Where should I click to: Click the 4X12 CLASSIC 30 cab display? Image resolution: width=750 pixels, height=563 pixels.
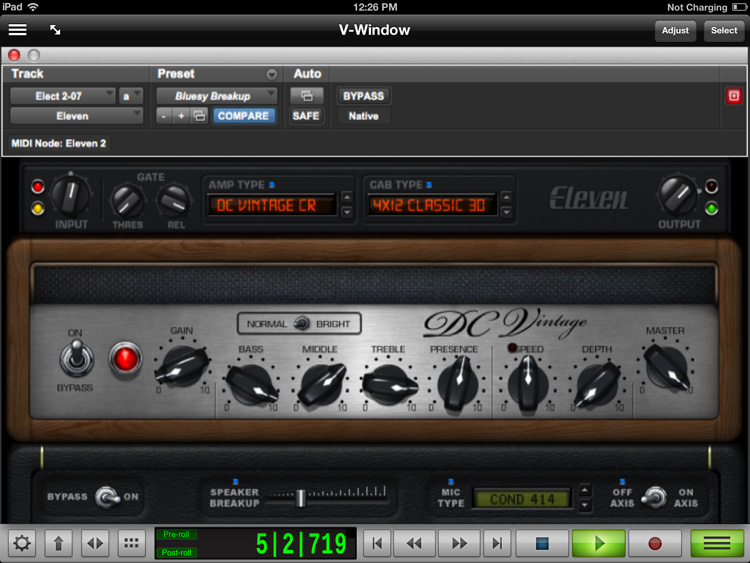click(431, 205)
